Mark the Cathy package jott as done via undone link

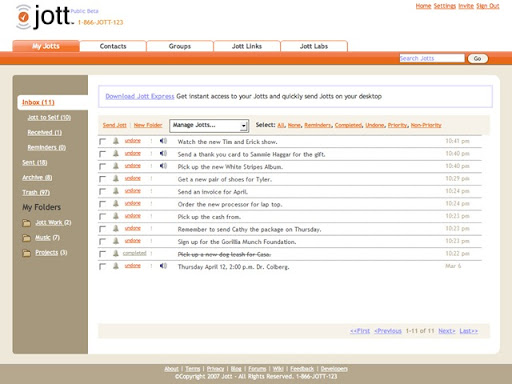pyautogui.click(x=133, y=228)
